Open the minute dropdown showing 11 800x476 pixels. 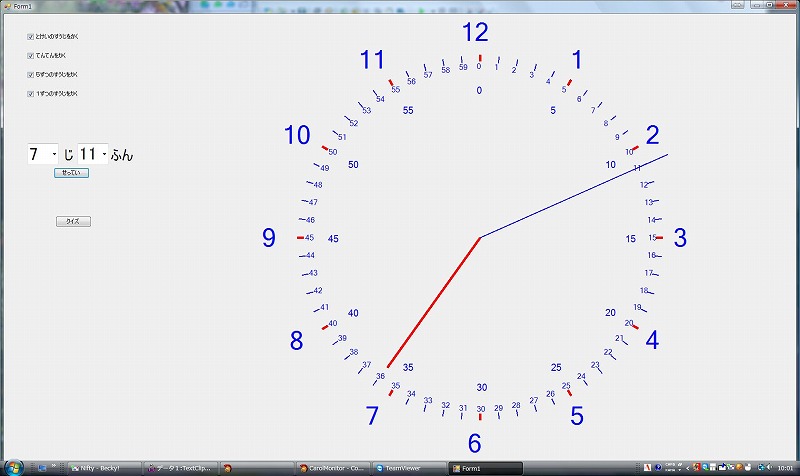coord(93,154)
